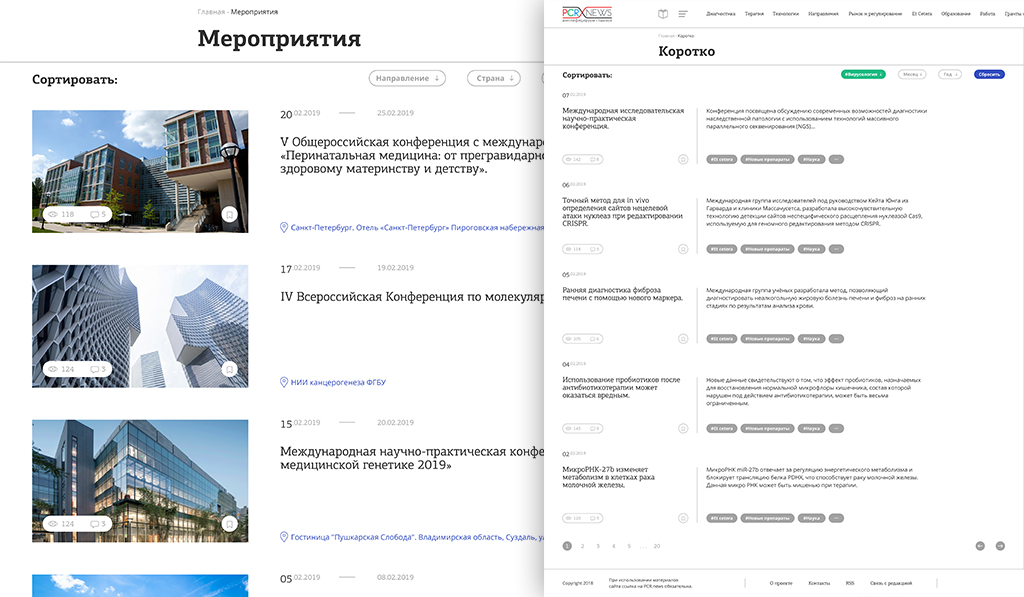
Task: Open МикроРНК-27b изменяет метаболизм headline
Action: click(x=608, y=477)
